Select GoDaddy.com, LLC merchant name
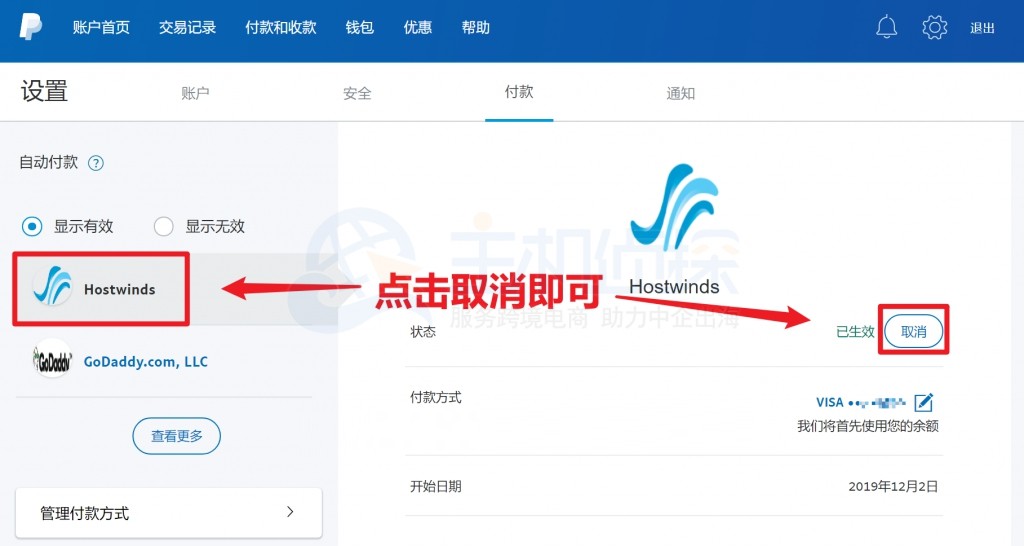This screenshot has width=1024, height=546. click(x=146, y=361)
